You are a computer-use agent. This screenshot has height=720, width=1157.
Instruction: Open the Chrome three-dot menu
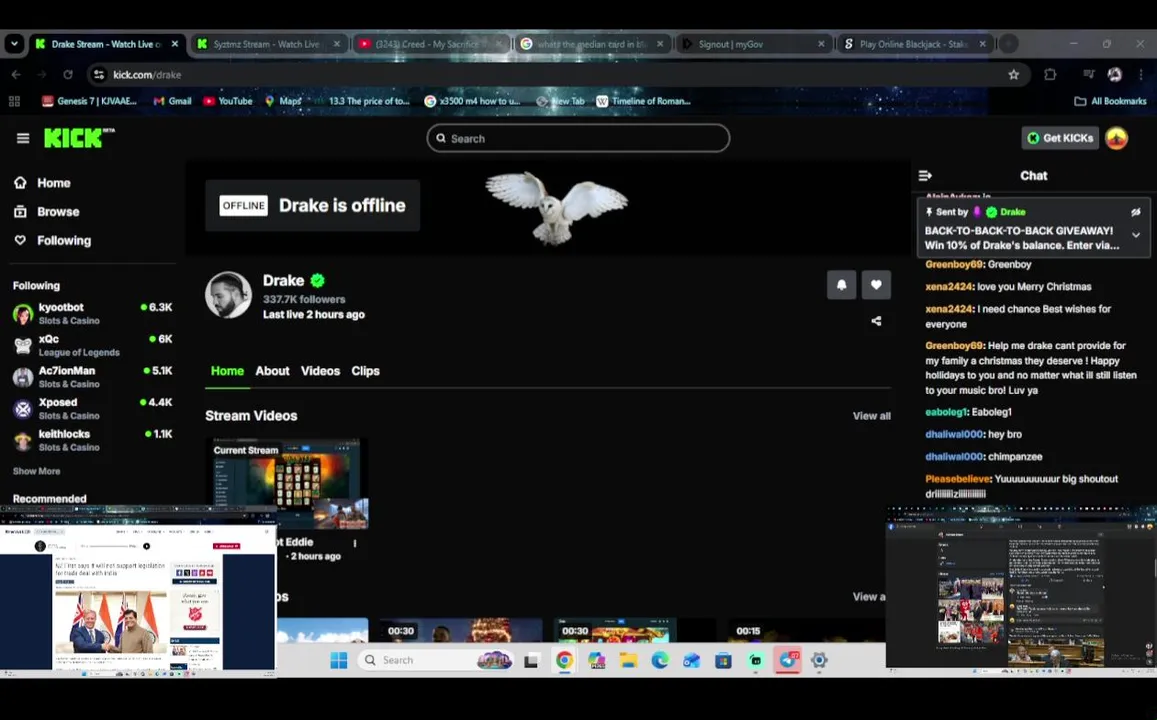coord(1141,75)
